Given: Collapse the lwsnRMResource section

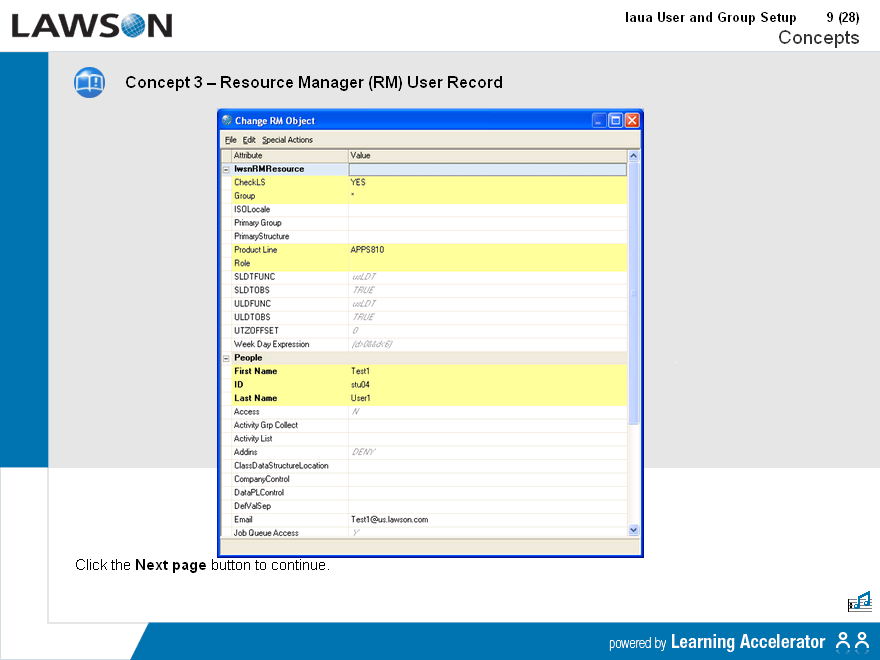Looking at the screenshot, I should 226,169.
